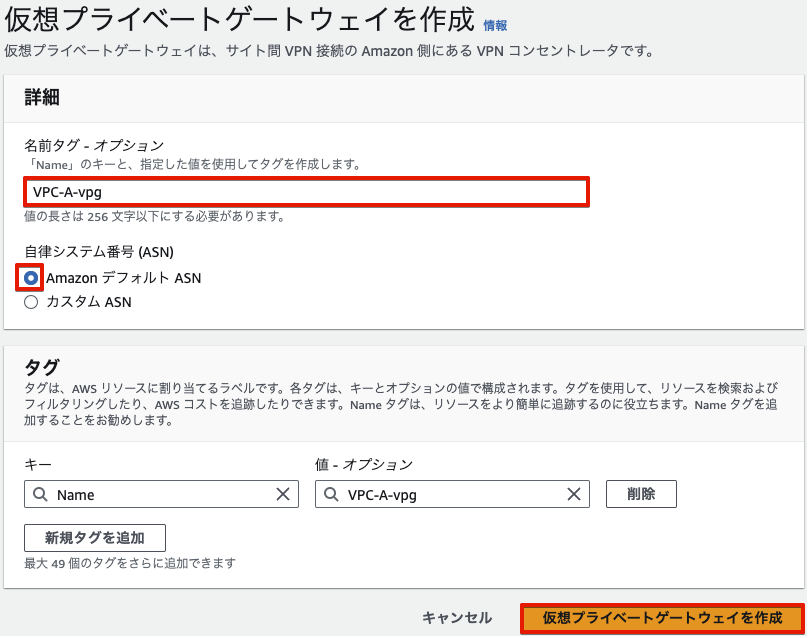Click the 名前タグ - オプション label

(92, 144)
